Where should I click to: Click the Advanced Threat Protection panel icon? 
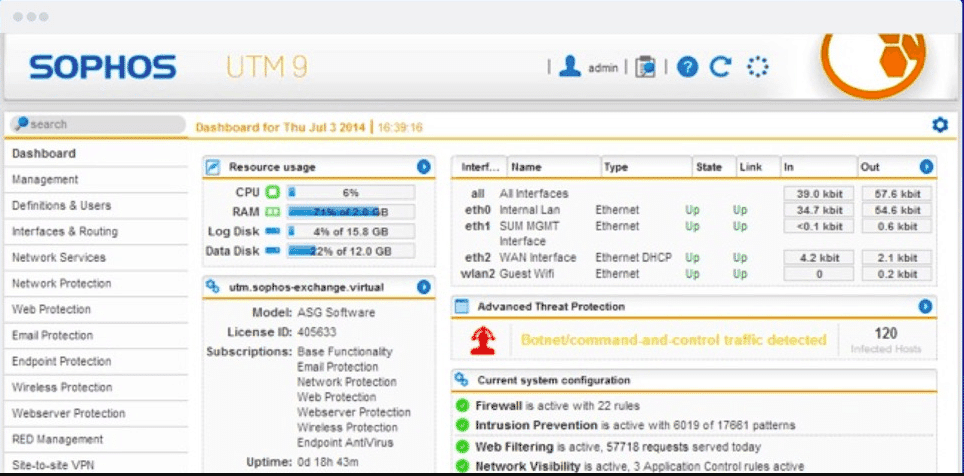pos(462,306)
